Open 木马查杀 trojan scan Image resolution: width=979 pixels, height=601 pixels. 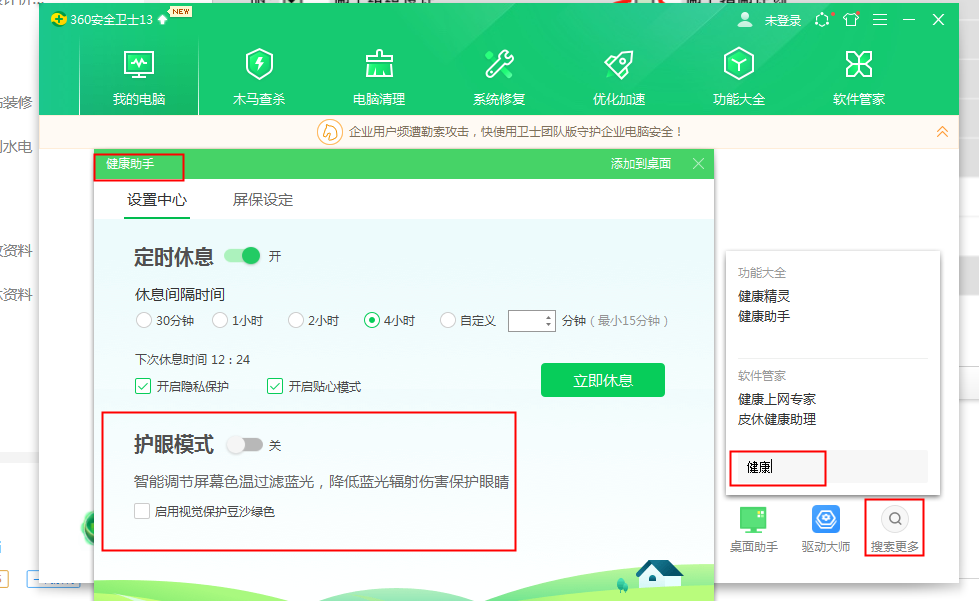coord(258,77)
